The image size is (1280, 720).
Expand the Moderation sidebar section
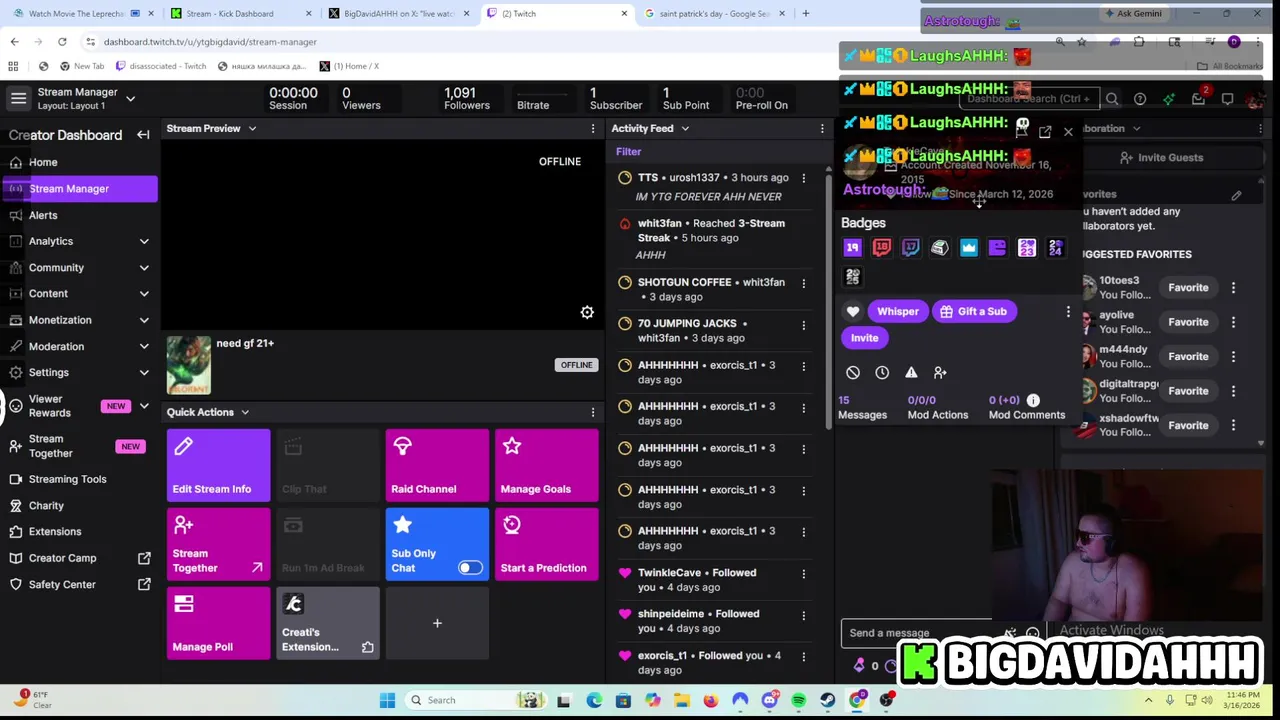tap(144, 346)
